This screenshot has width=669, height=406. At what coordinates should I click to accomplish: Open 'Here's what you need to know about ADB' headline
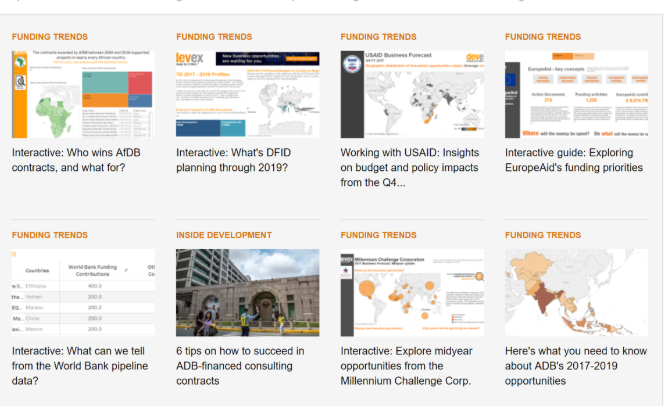pos(576,366)
